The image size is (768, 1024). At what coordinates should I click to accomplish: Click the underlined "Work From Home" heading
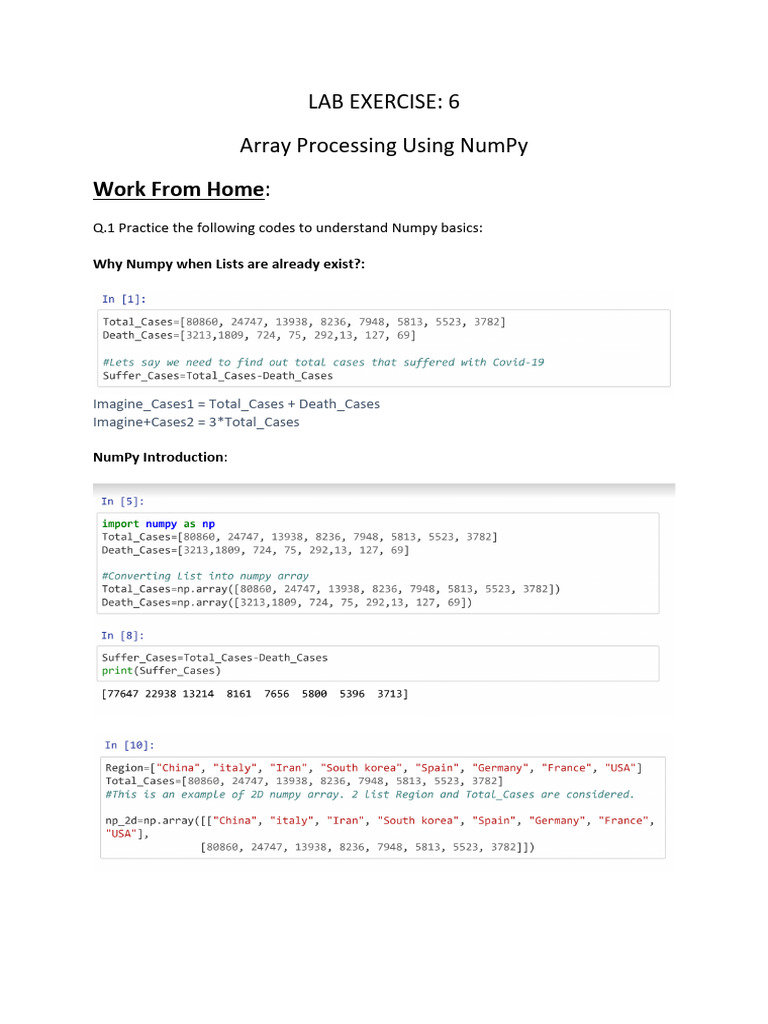(x=178, y=189)
